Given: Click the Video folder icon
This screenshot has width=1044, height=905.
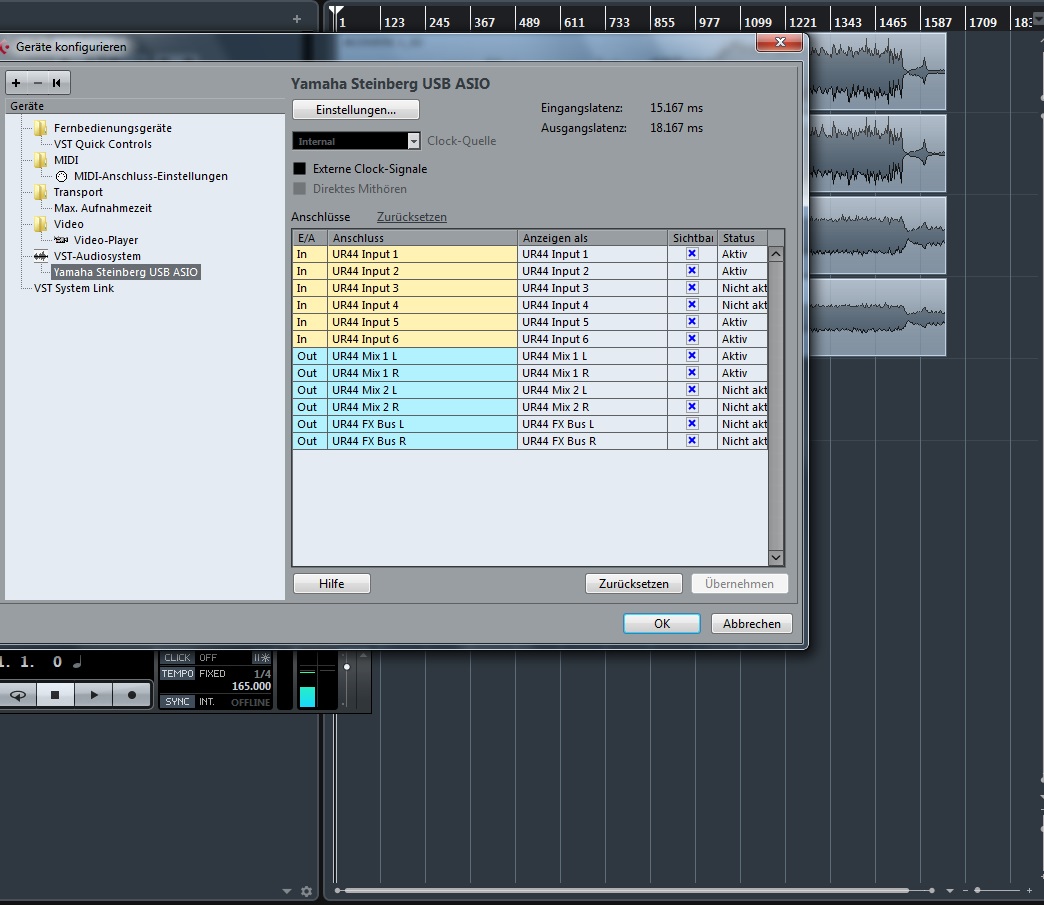Looking at the screenshot, I should (41, 224).
